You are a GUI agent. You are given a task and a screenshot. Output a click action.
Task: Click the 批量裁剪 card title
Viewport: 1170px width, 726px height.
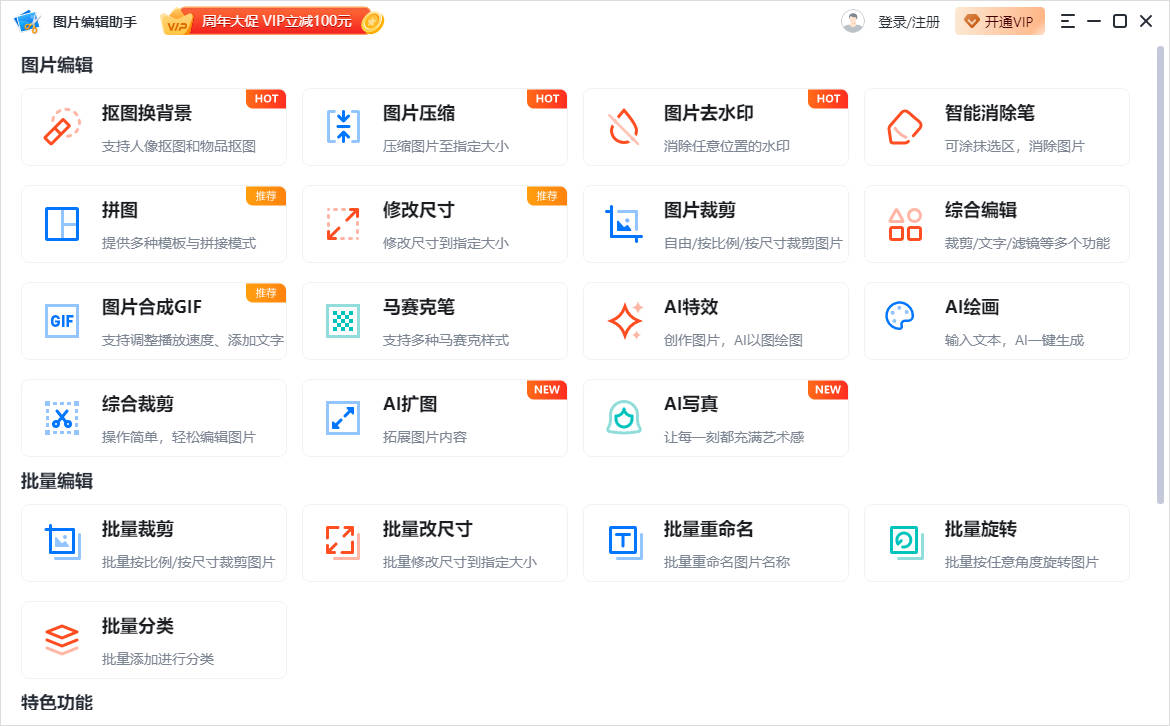tap(138, 530)
